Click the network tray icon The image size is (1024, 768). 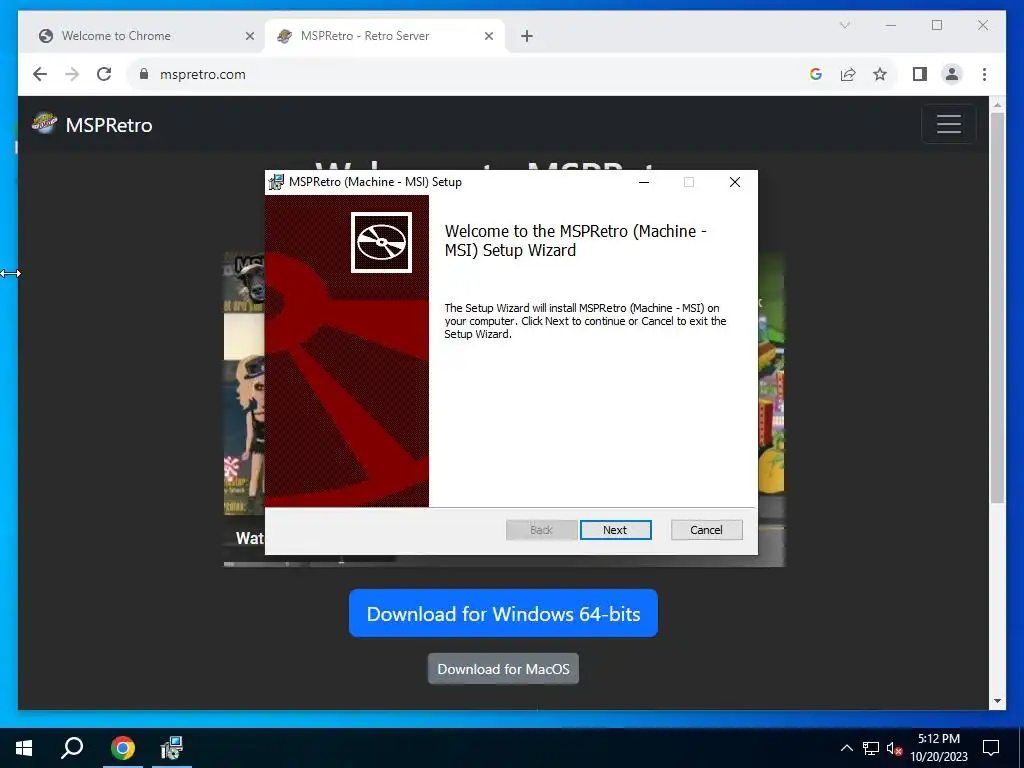pyautogui.click(x=871, y=748)
